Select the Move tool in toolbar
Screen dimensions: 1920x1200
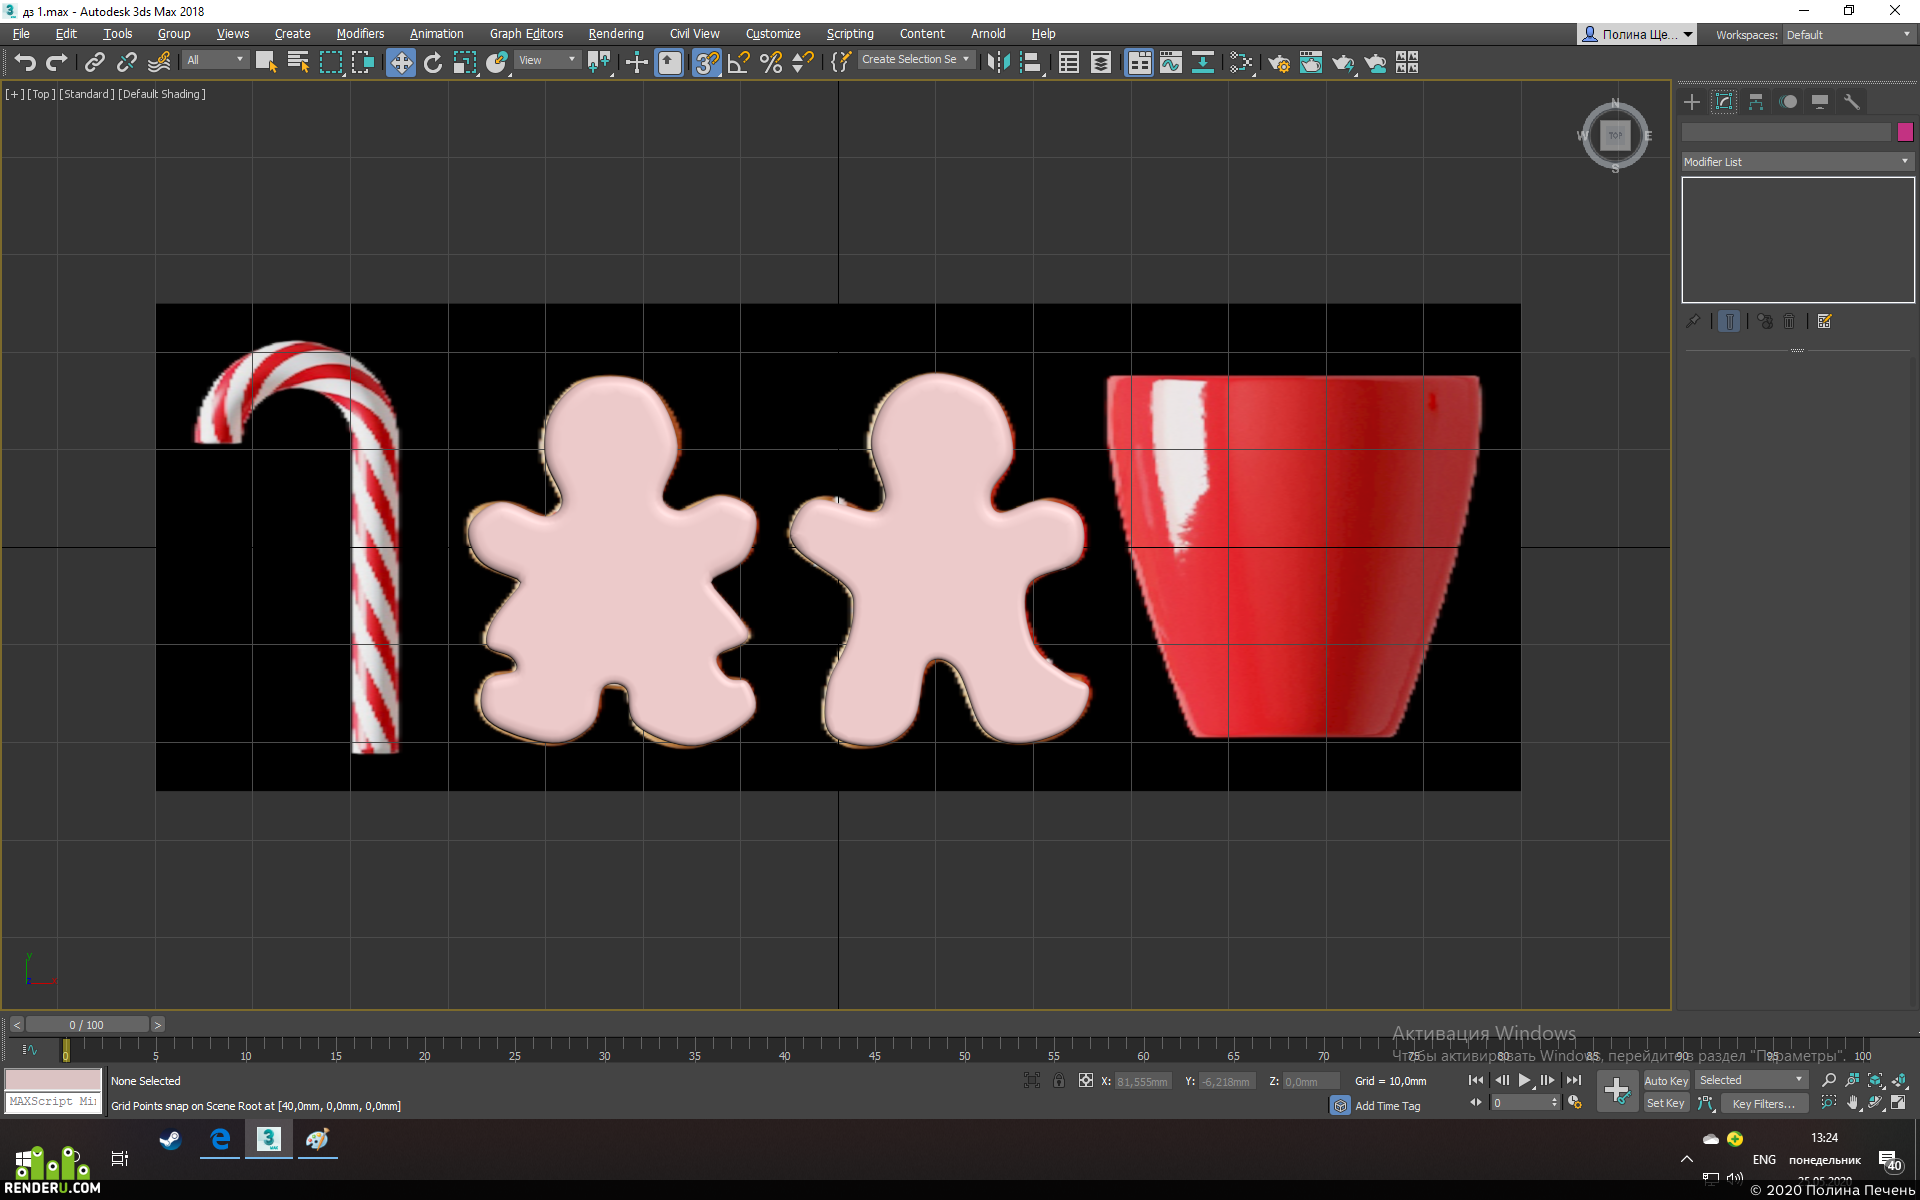point(400,62)
